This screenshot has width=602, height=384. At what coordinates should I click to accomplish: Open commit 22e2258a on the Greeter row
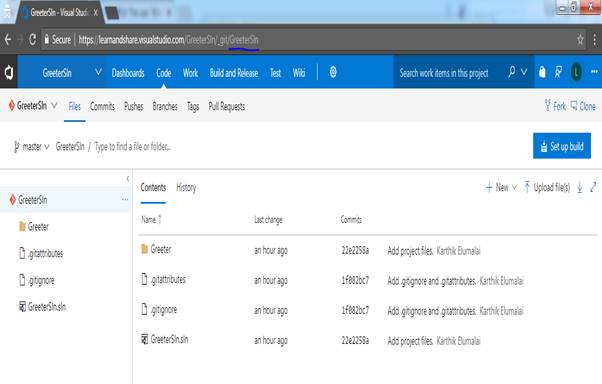355,250
